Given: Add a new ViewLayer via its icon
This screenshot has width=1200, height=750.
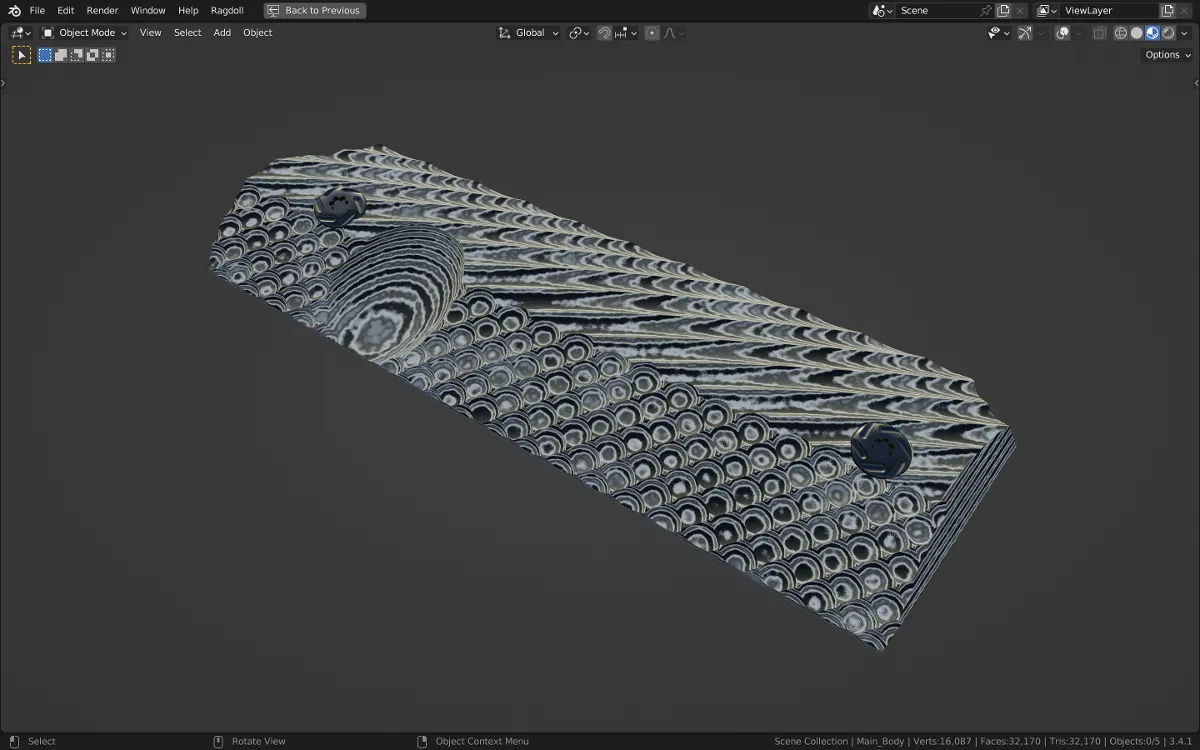Looking at the screenshot, I should click(1167, 10).
